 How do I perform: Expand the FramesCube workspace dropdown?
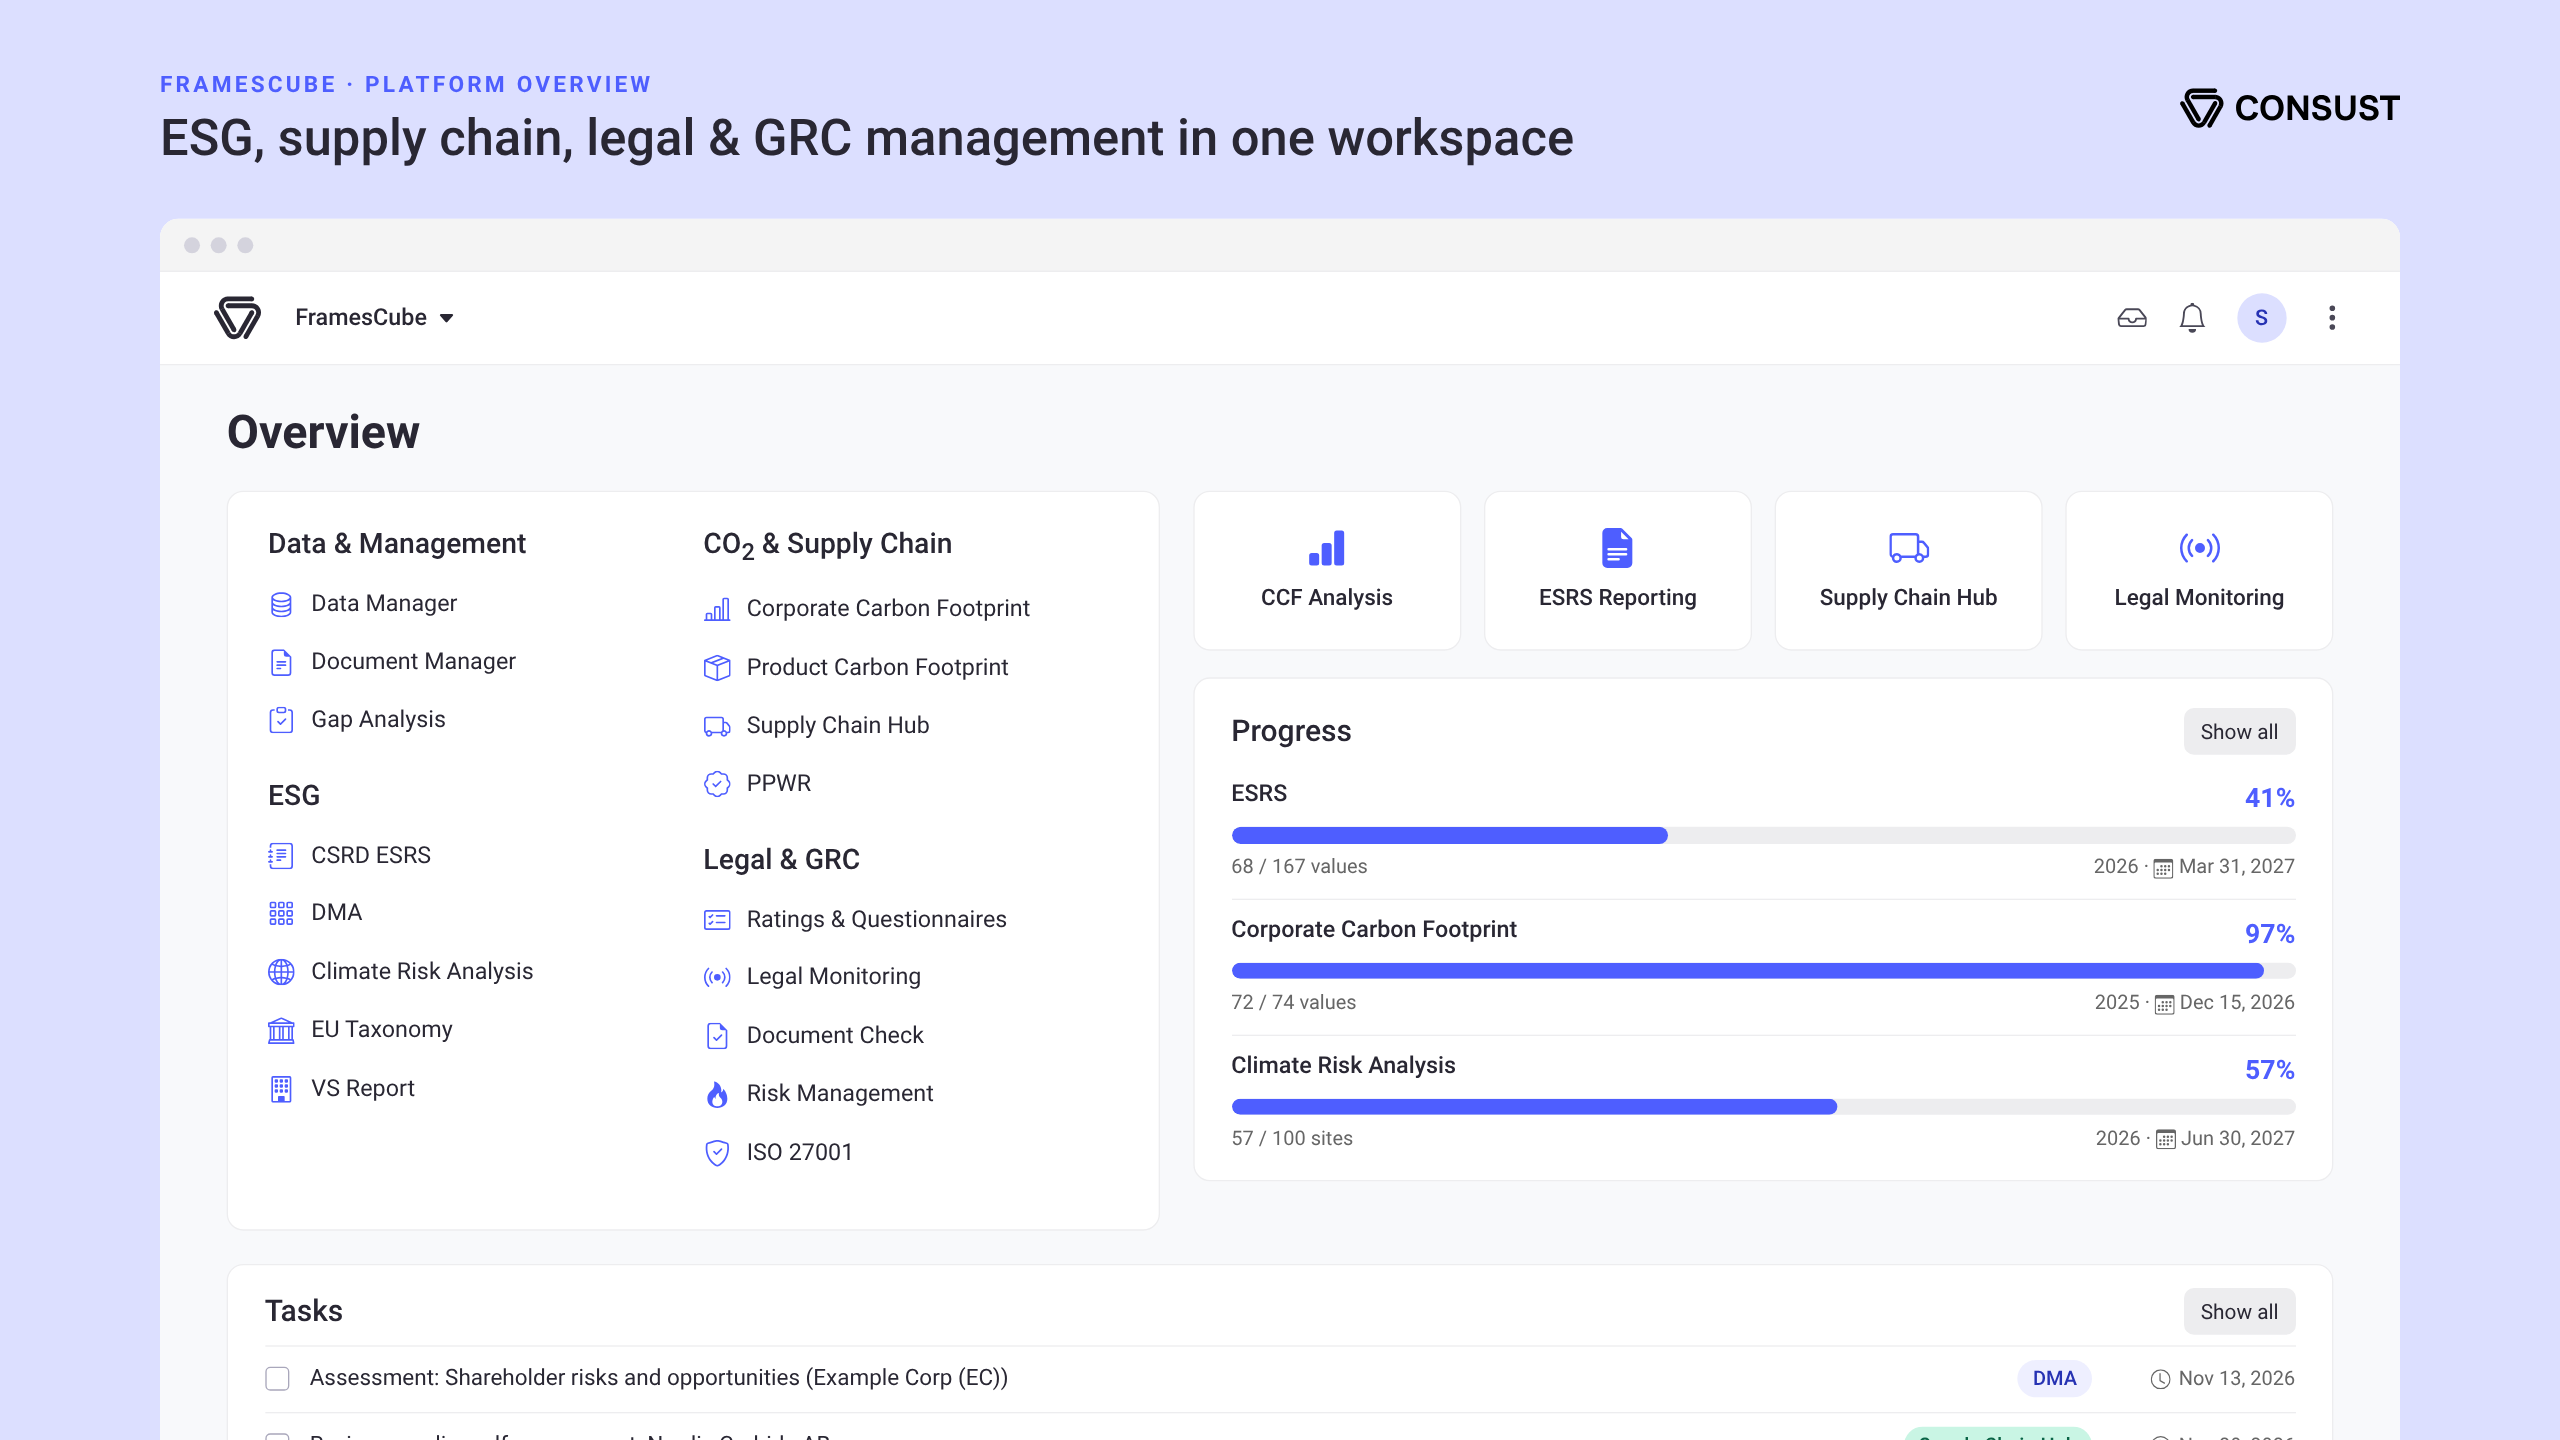375,318
